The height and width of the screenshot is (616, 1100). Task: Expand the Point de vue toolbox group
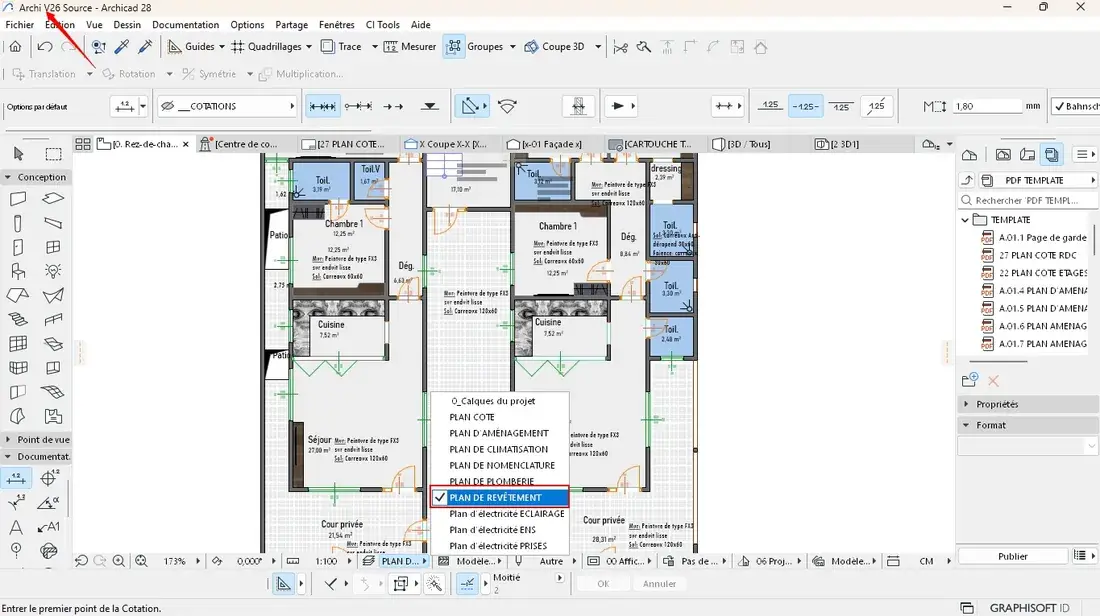(8, 440)
